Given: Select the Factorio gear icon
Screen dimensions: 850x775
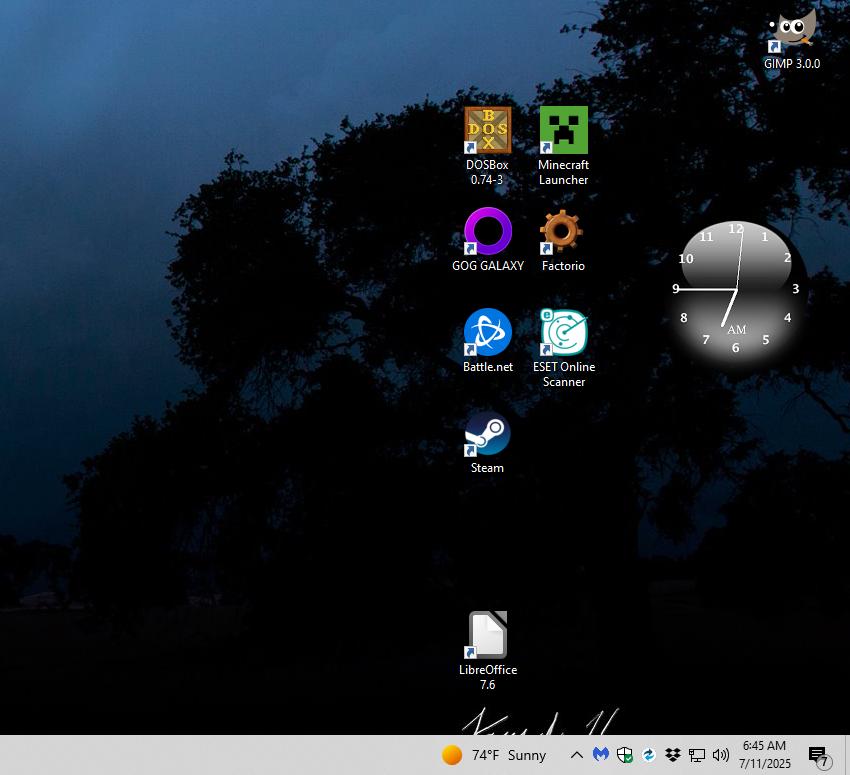Looking at the screenshot, I should pyautogui.click(x=562, y=231).
